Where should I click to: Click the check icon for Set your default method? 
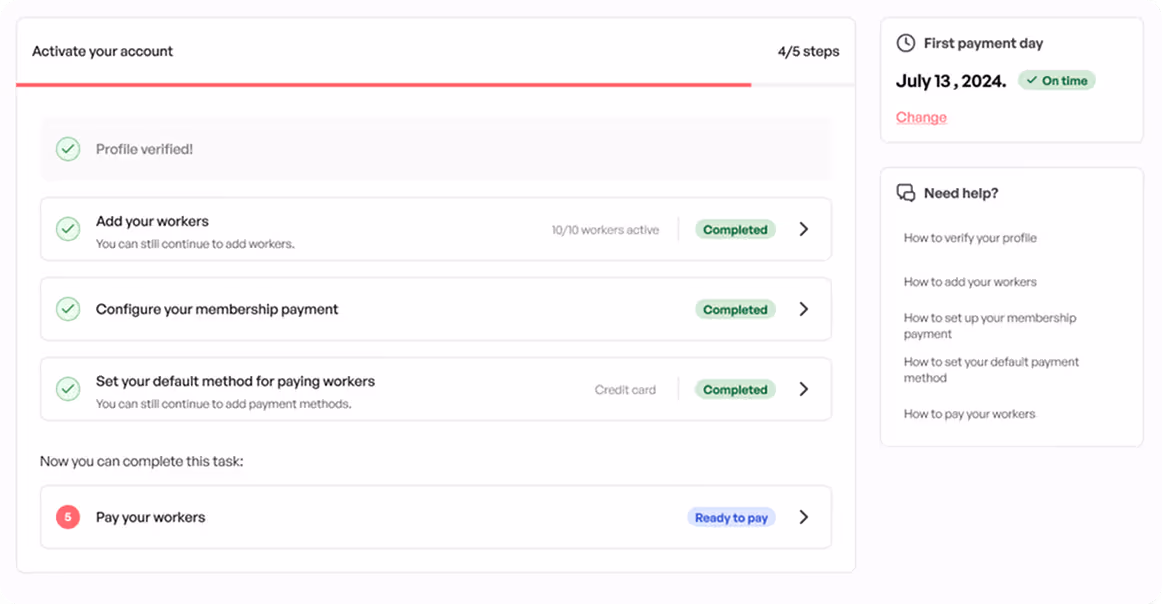point(68,389)
